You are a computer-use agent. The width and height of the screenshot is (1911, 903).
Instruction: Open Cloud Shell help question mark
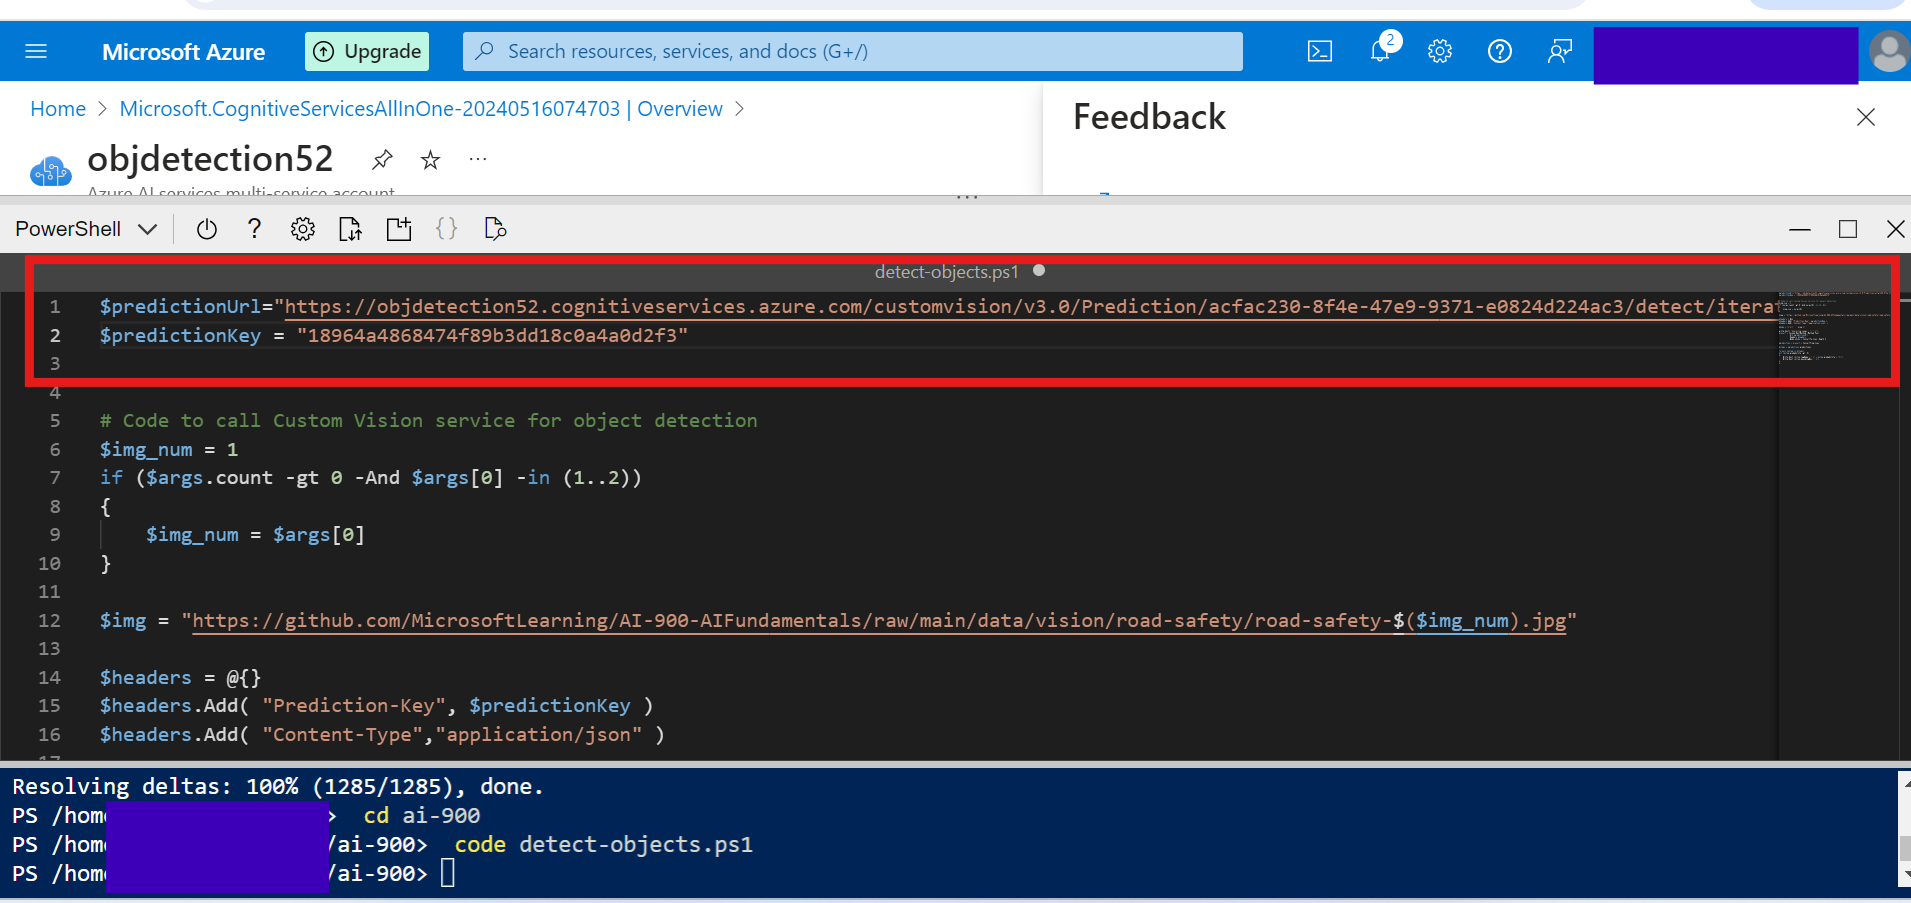click(254, 228)
